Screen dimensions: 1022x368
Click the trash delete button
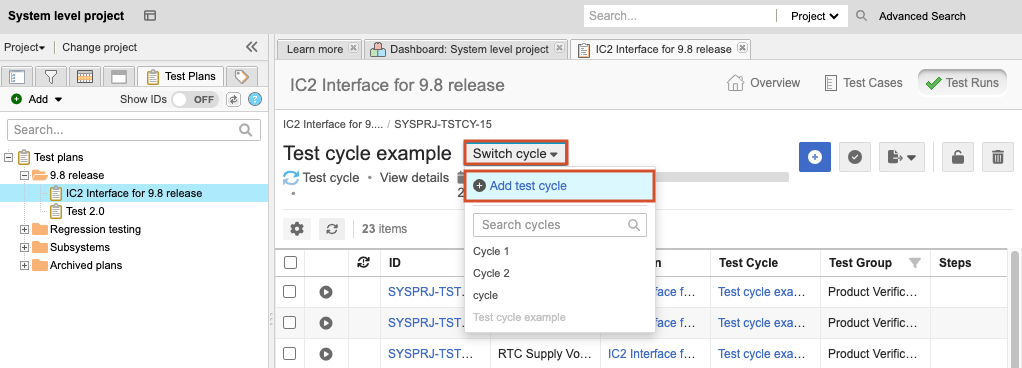[998, 157]
